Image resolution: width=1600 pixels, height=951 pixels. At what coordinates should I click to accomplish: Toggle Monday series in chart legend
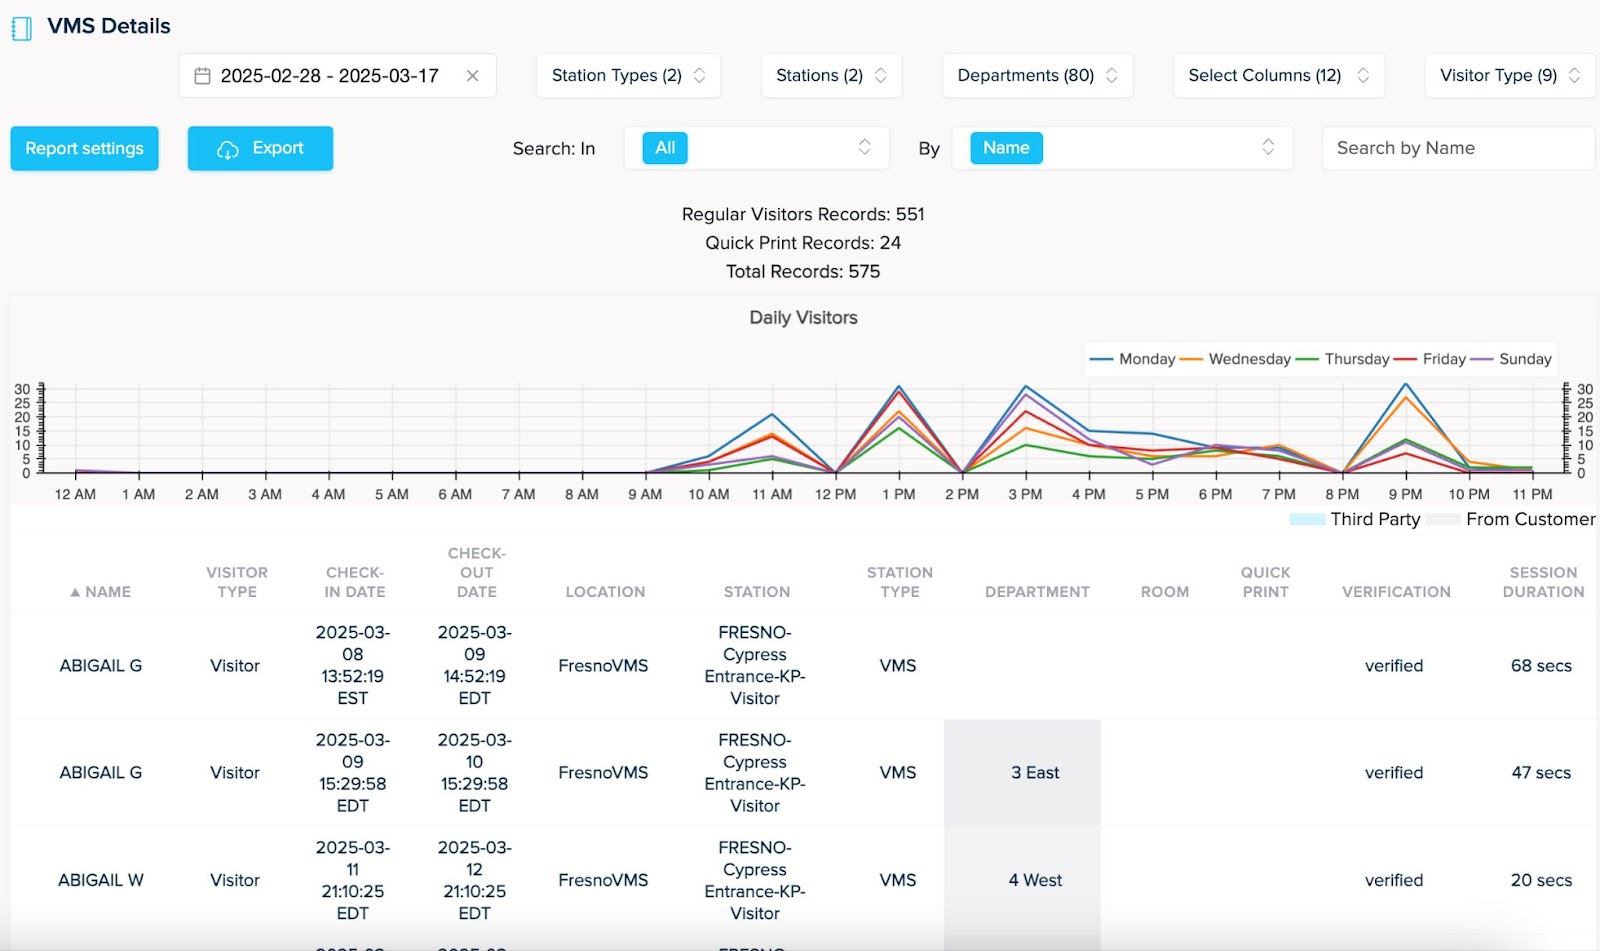click(x=1132, y=359)
